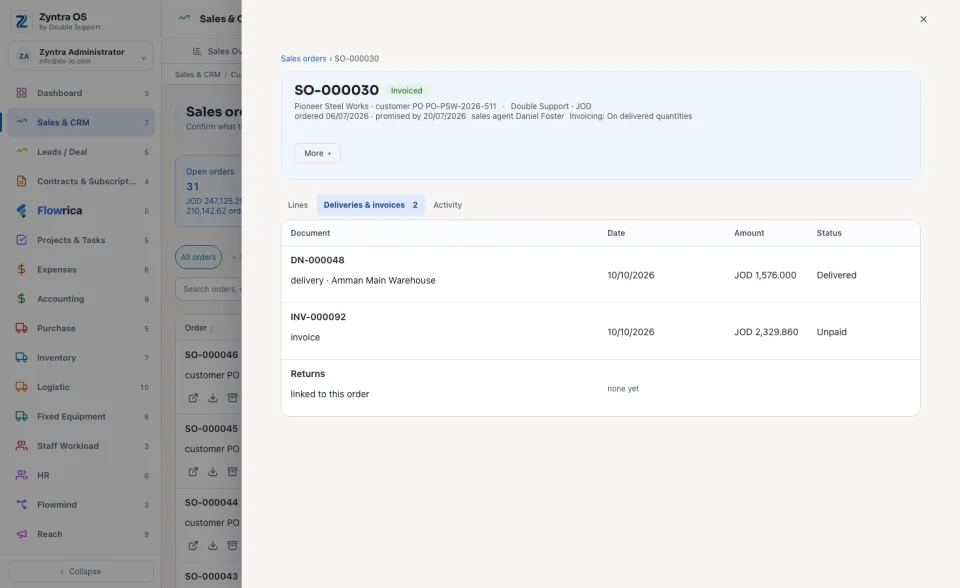Viewport: 960px width, 588px height.
Task: Open delivery note DN-000048
Action: click(x=317, y=260)
